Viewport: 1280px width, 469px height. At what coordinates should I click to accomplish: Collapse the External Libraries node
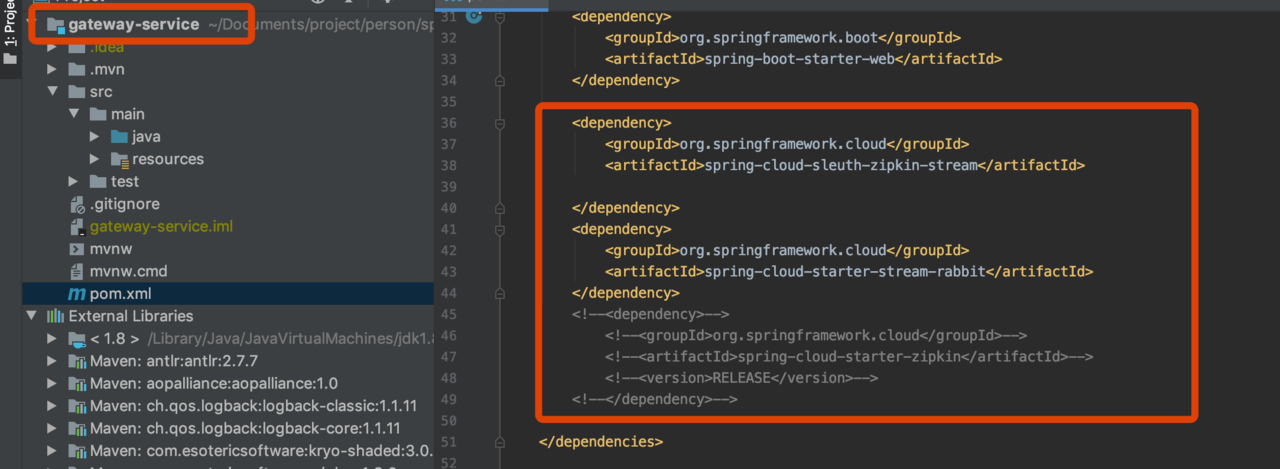(31, 316)
